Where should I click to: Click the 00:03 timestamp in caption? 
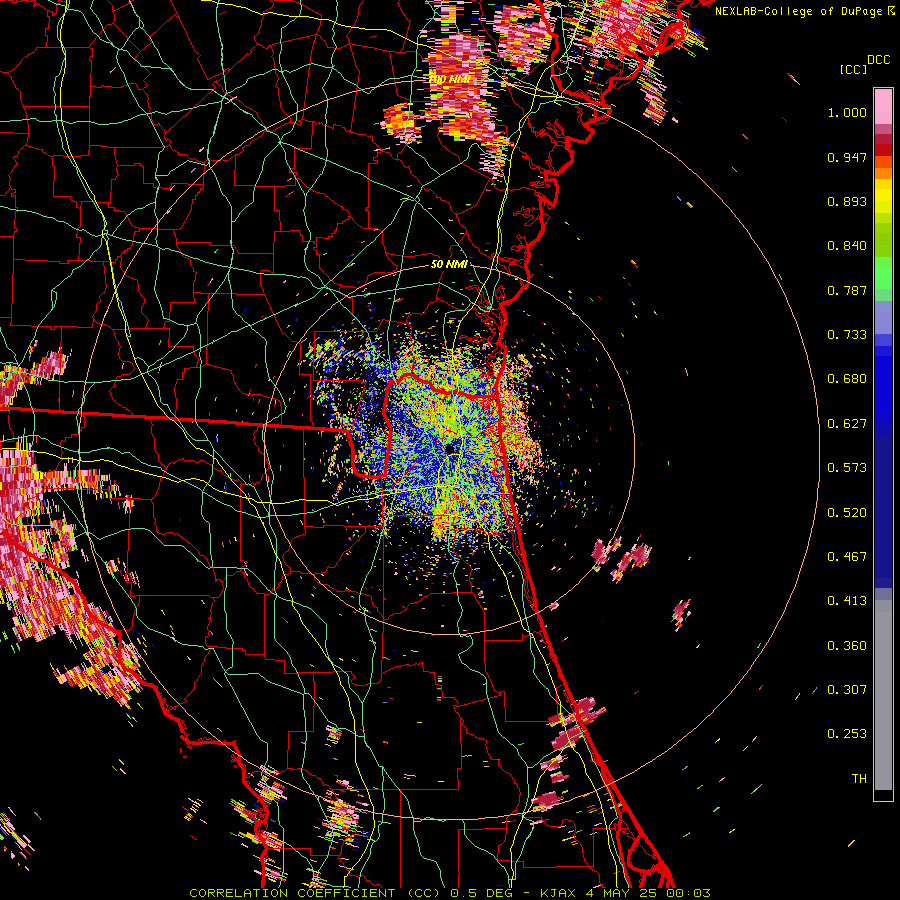click(x=689, y=893)
